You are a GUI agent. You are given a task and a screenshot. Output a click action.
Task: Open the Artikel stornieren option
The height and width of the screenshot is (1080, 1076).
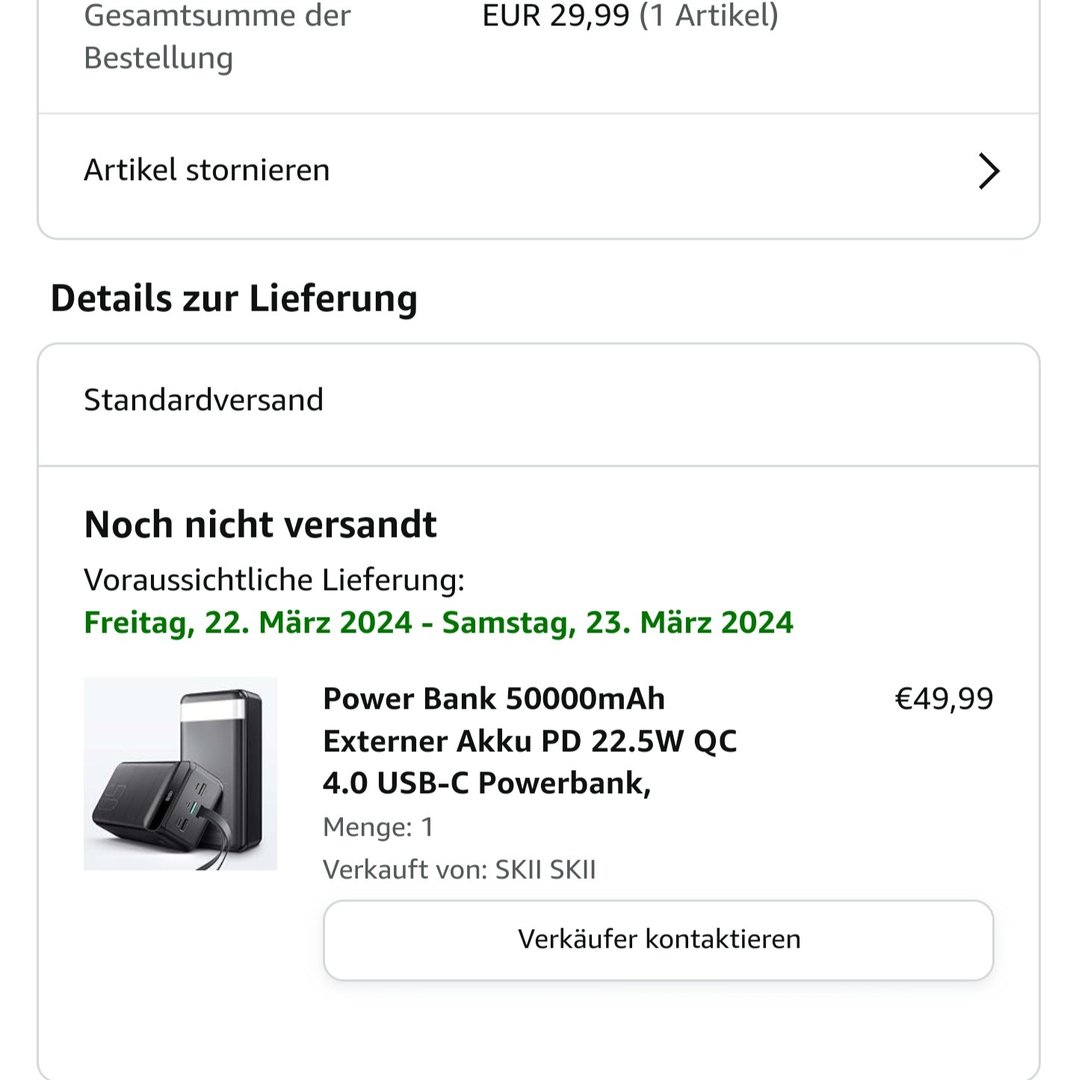[x=207, y=170]
